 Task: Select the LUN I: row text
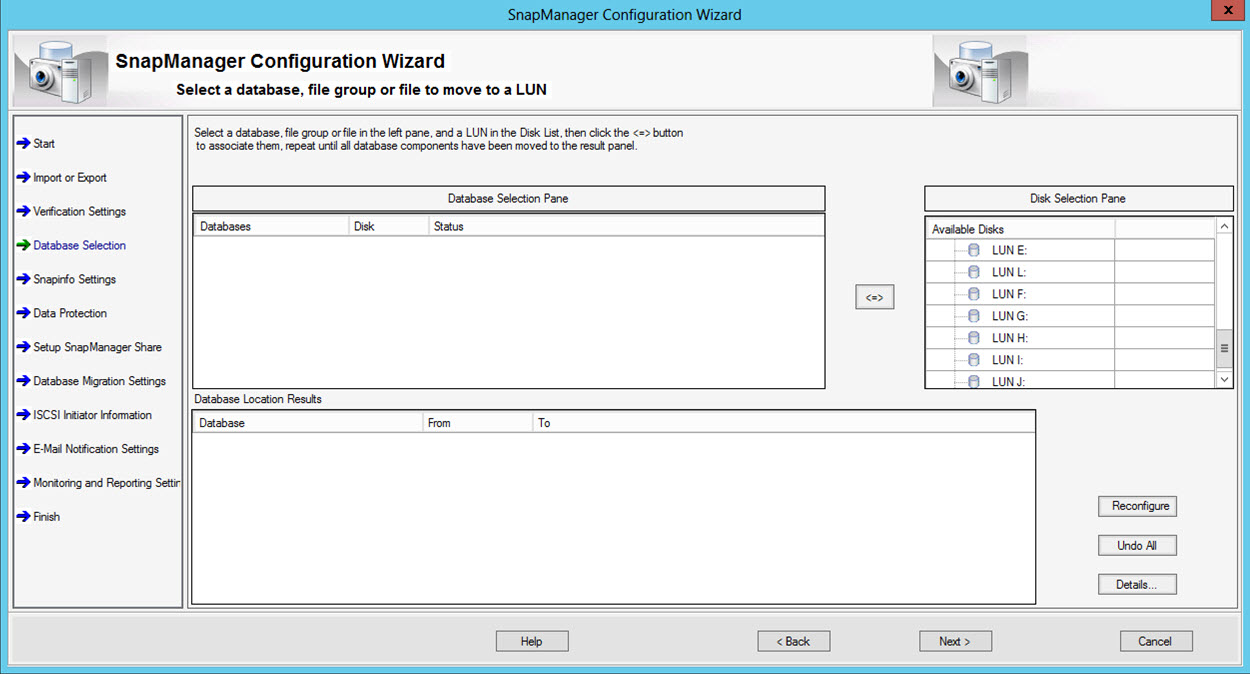(x=1008, y=360)
